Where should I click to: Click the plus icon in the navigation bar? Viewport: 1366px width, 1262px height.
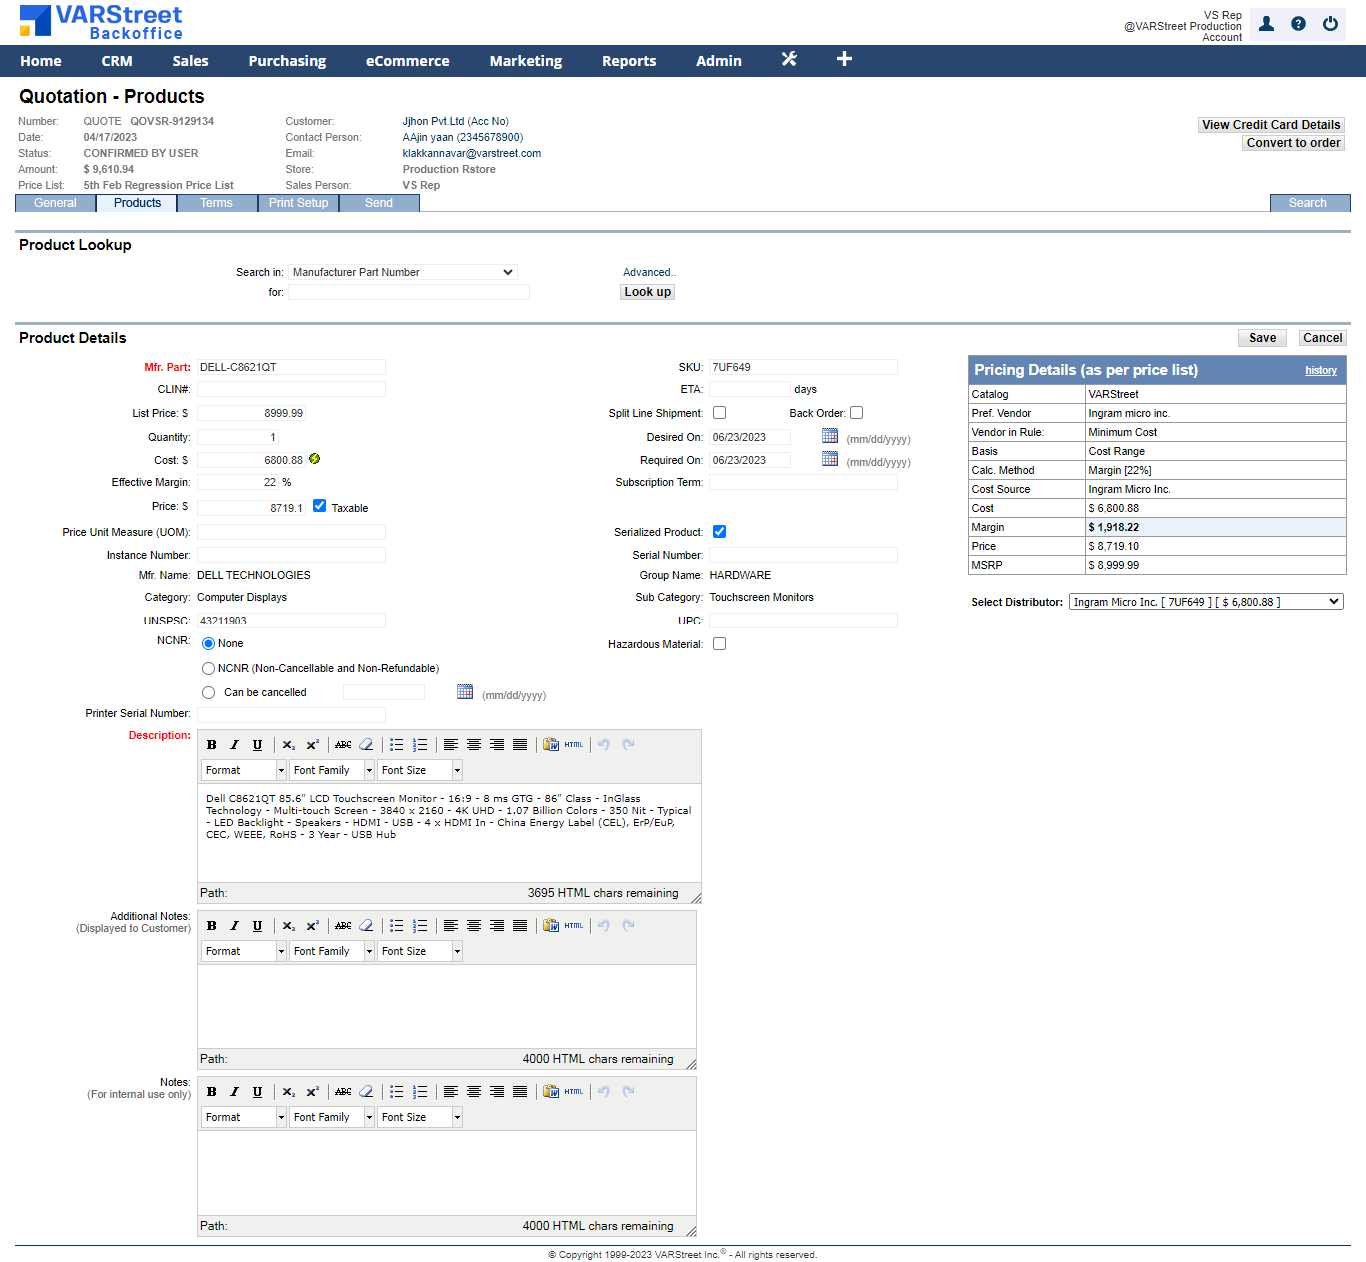[844, 59]
